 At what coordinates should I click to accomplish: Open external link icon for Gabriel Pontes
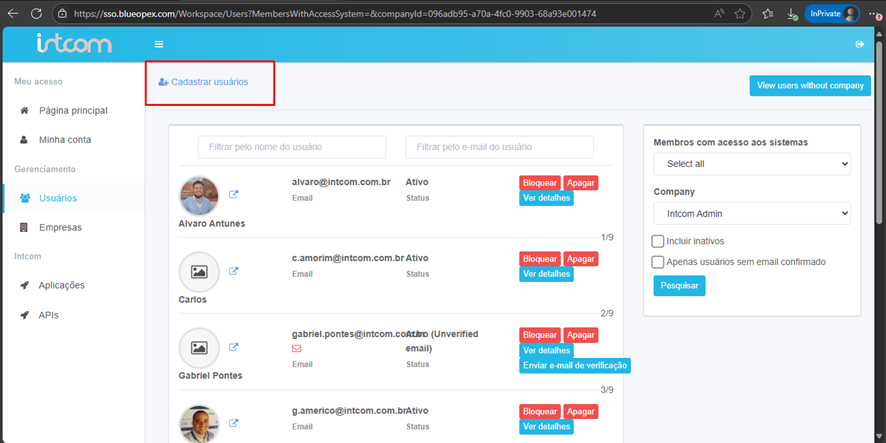pos(233,347)
